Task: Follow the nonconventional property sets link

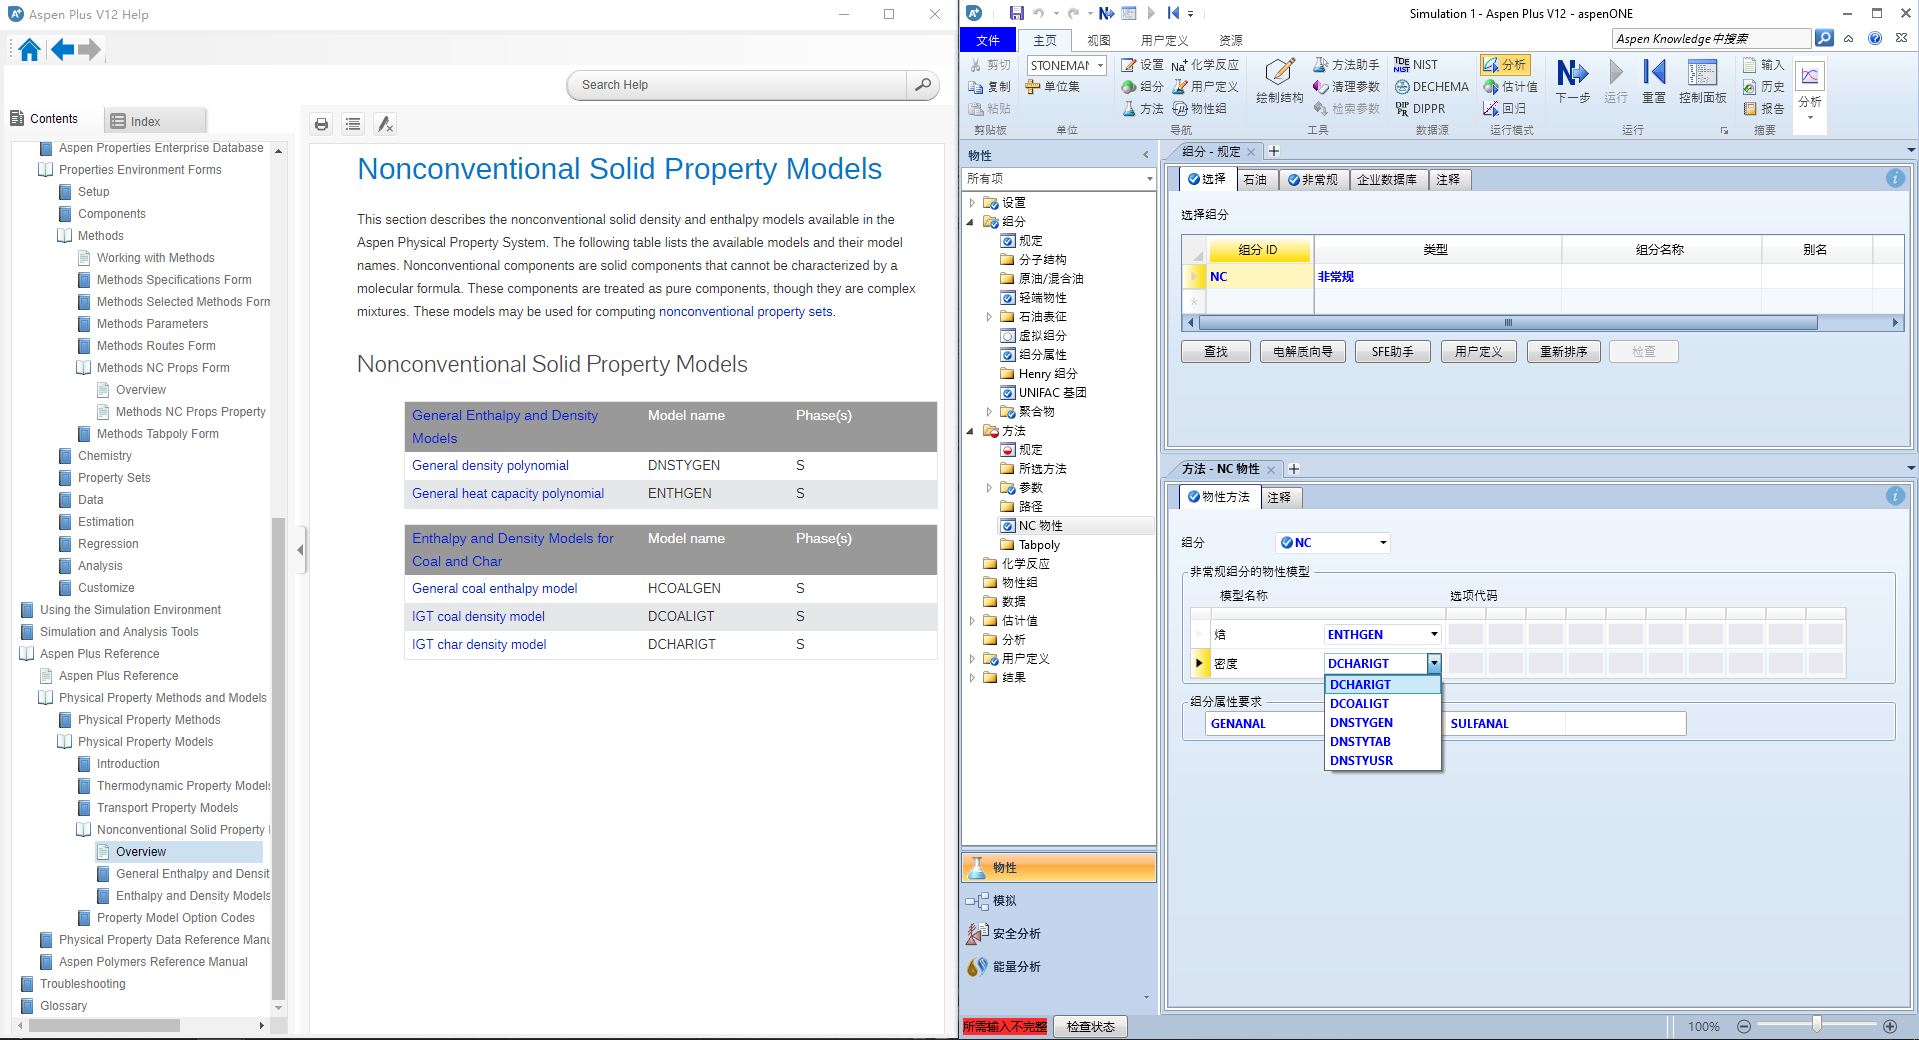Action: (x=746, y=312)
